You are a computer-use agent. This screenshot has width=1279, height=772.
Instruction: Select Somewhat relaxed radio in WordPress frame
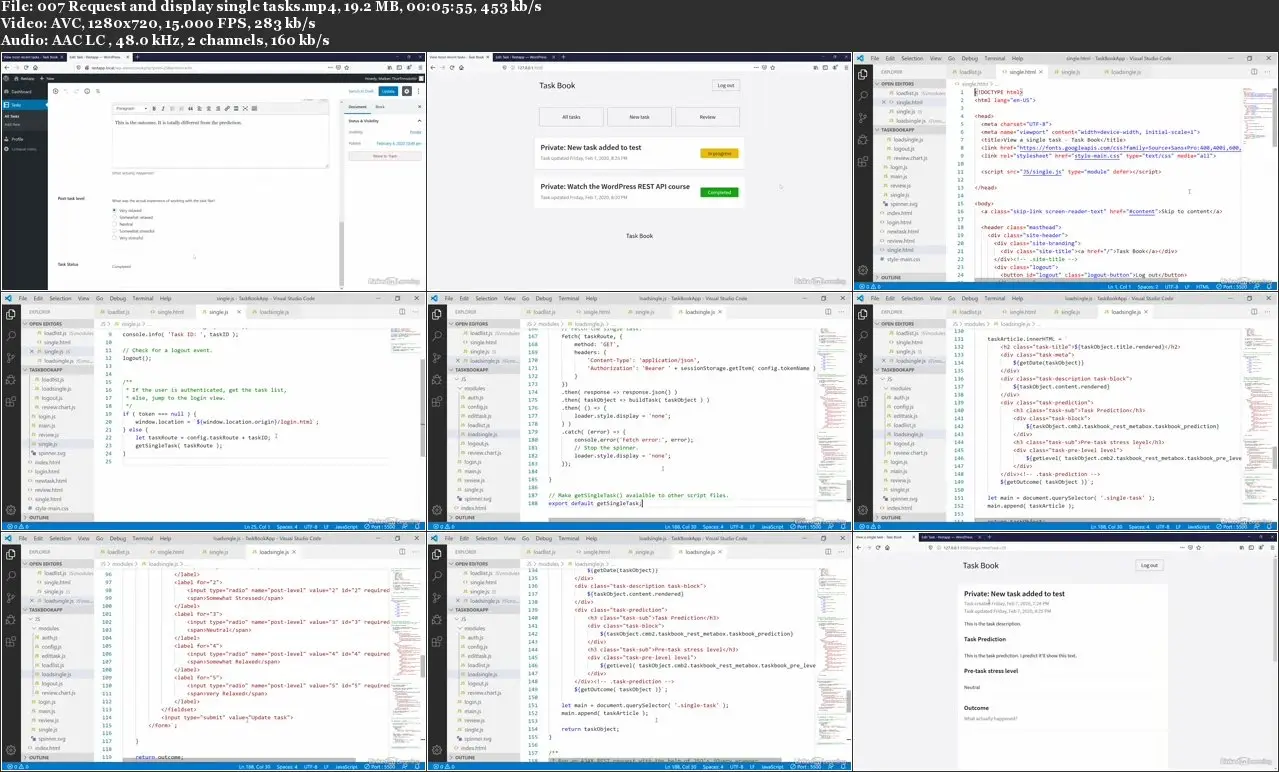(x=114, y=217)
